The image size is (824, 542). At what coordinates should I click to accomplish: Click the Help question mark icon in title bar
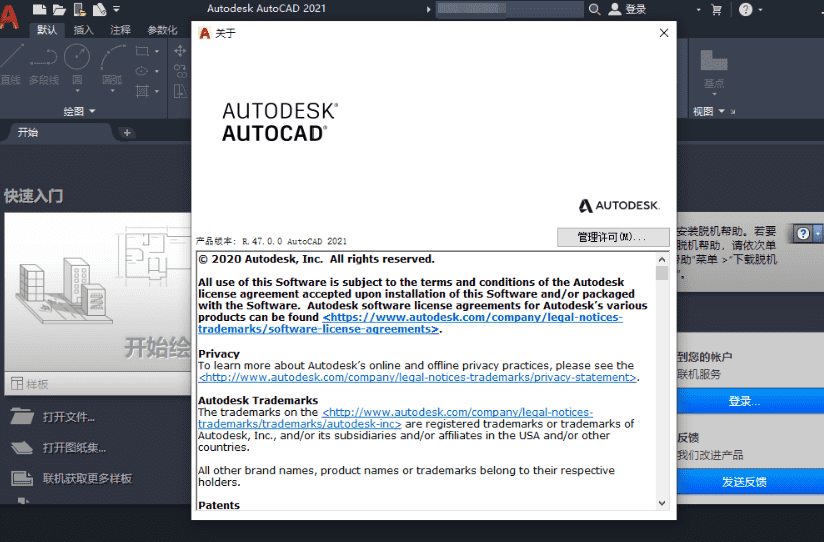point(745,9)
